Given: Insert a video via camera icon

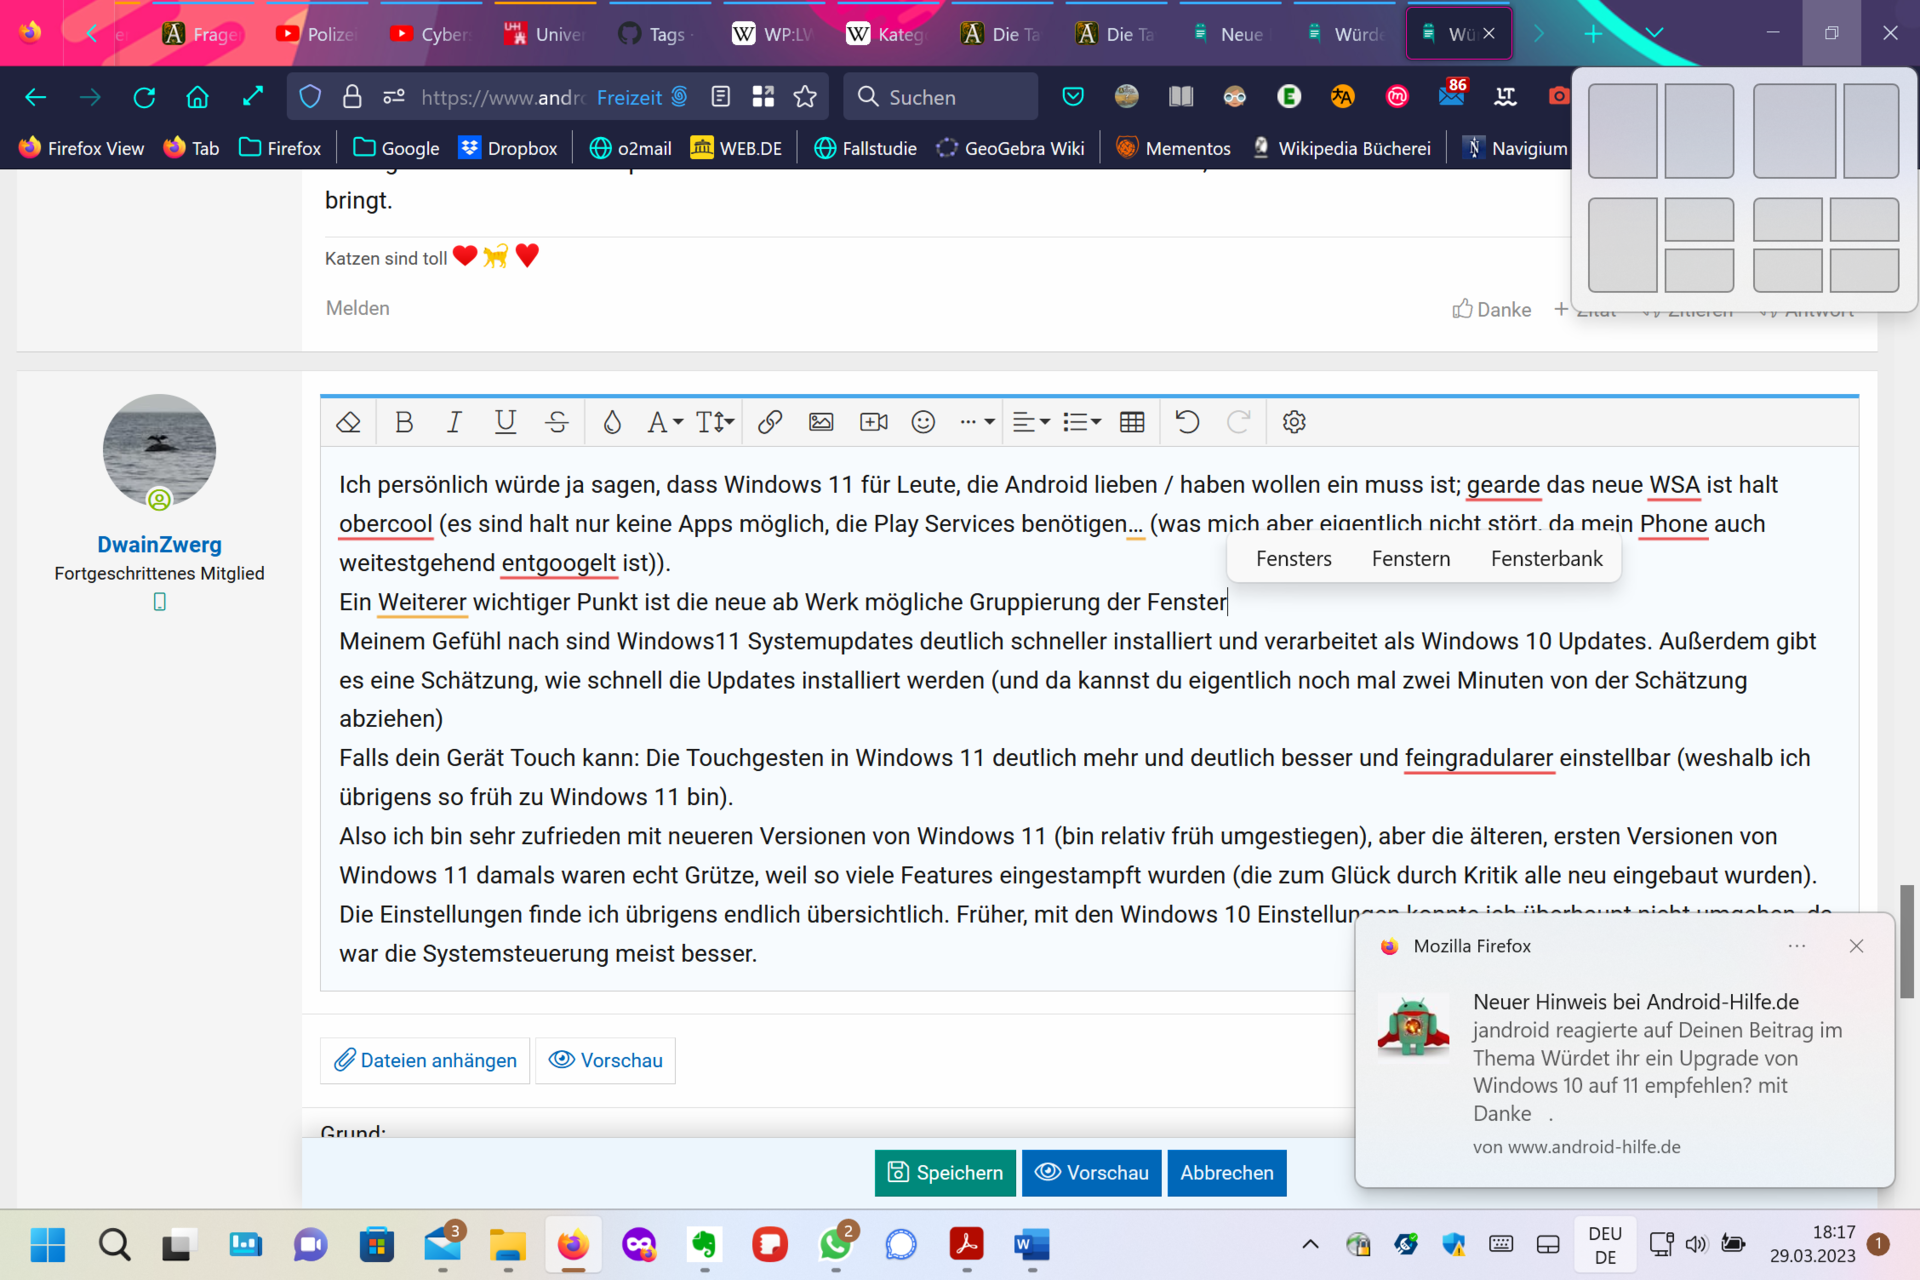Looking at the screenshot, I should (873, 422).
